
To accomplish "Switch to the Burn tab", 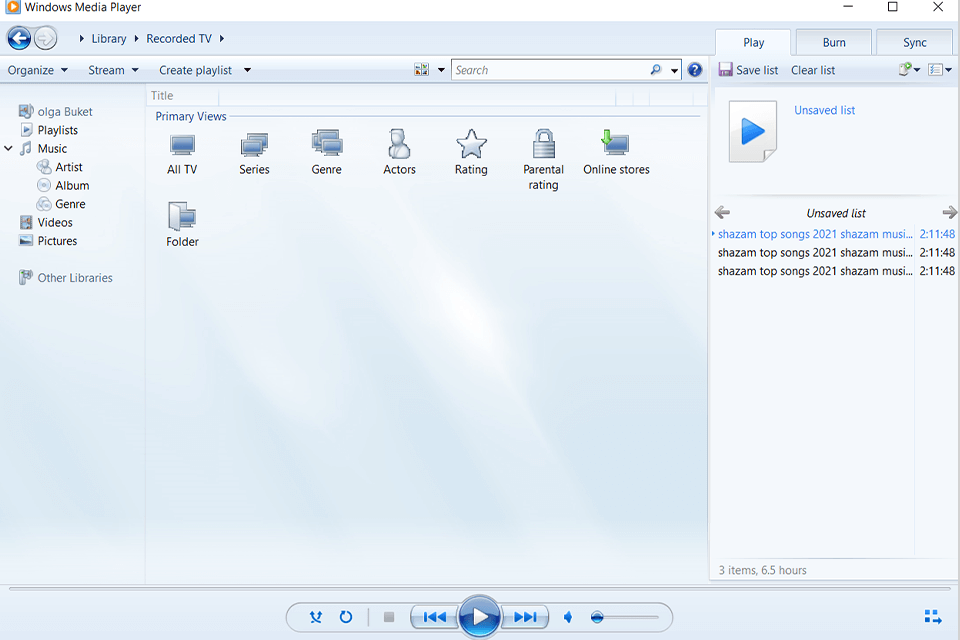I will [x=834, y=42].
